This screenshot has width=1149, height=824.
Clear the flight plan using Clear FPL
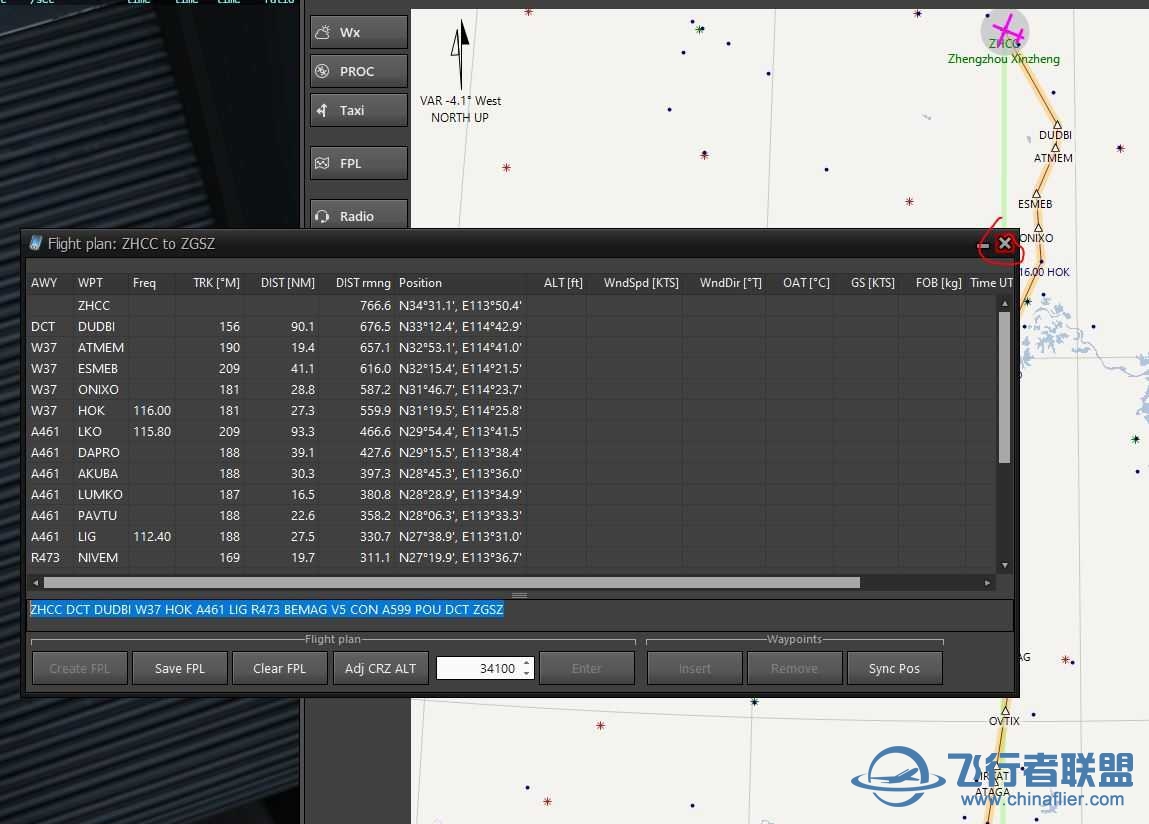[279, 667]
